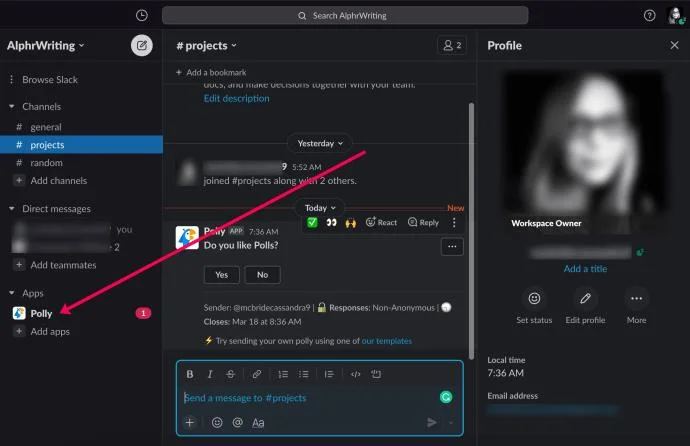Click the responder avatar beside Non-Anonymous
The width and height of the screenshot is (690, 446).
[x=446, y=307]
